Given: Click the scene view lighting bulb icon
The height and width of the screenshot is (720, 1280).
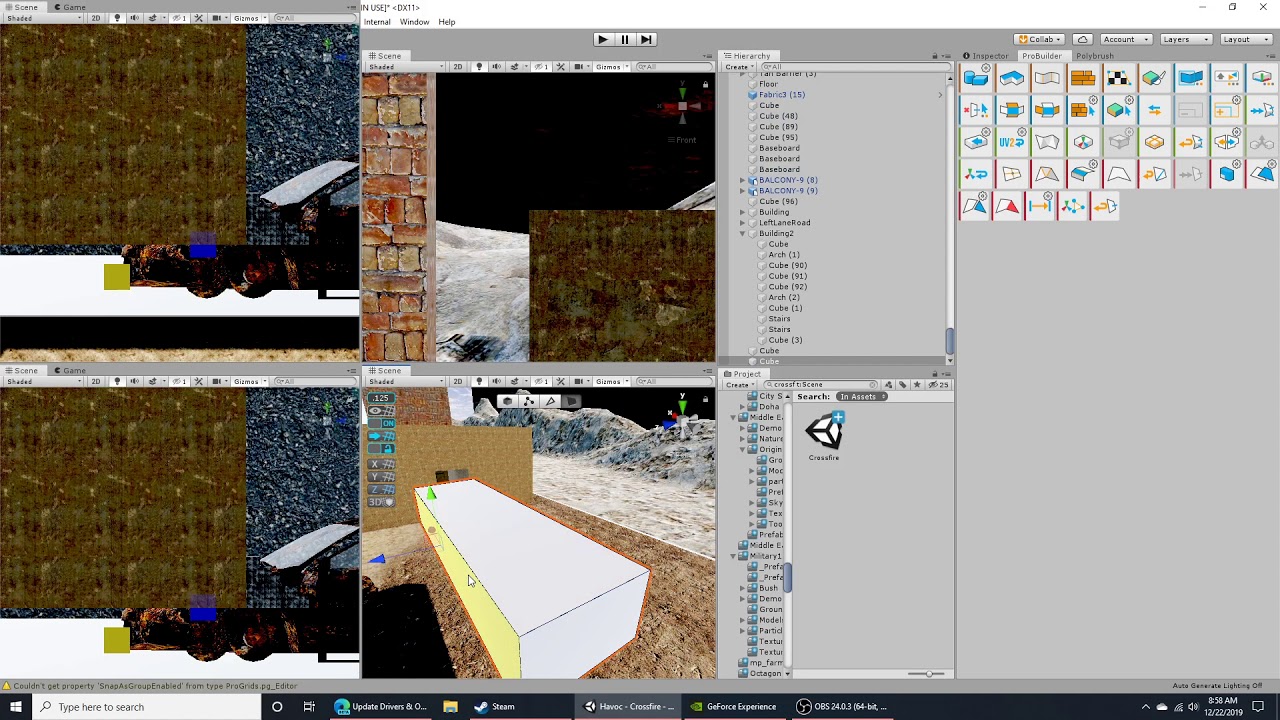Looking at the screenshot, I should pyautogui.click(x=481, y=381).
